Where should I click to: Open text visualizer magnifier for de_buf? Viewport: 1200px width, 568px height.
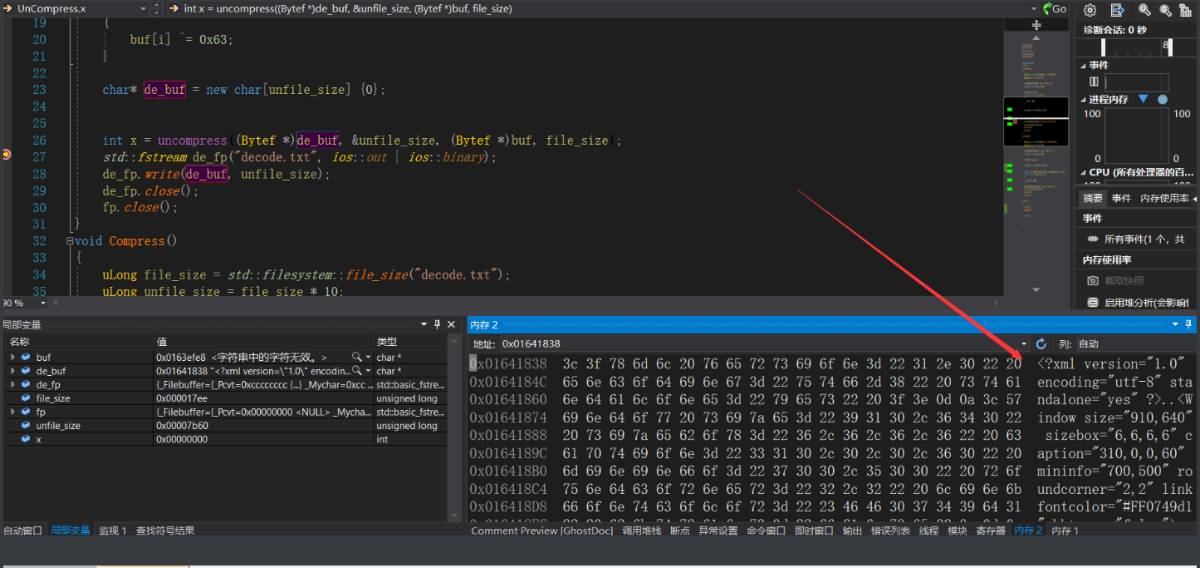(355, 371)
